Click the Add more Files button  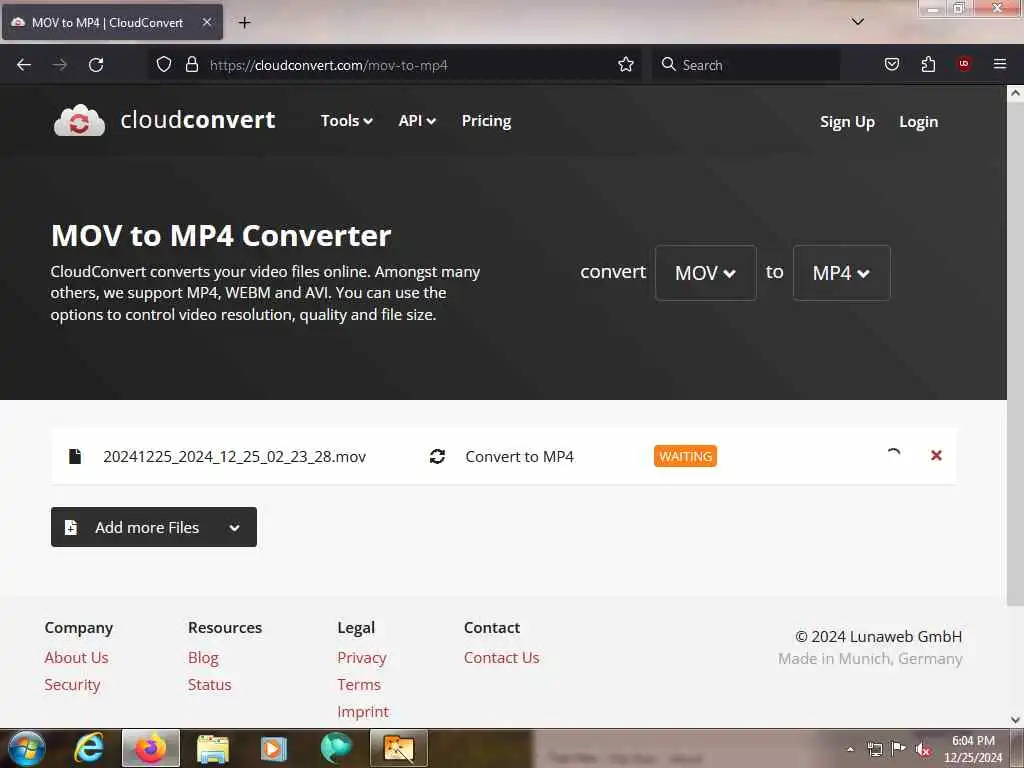coord(153,527)
